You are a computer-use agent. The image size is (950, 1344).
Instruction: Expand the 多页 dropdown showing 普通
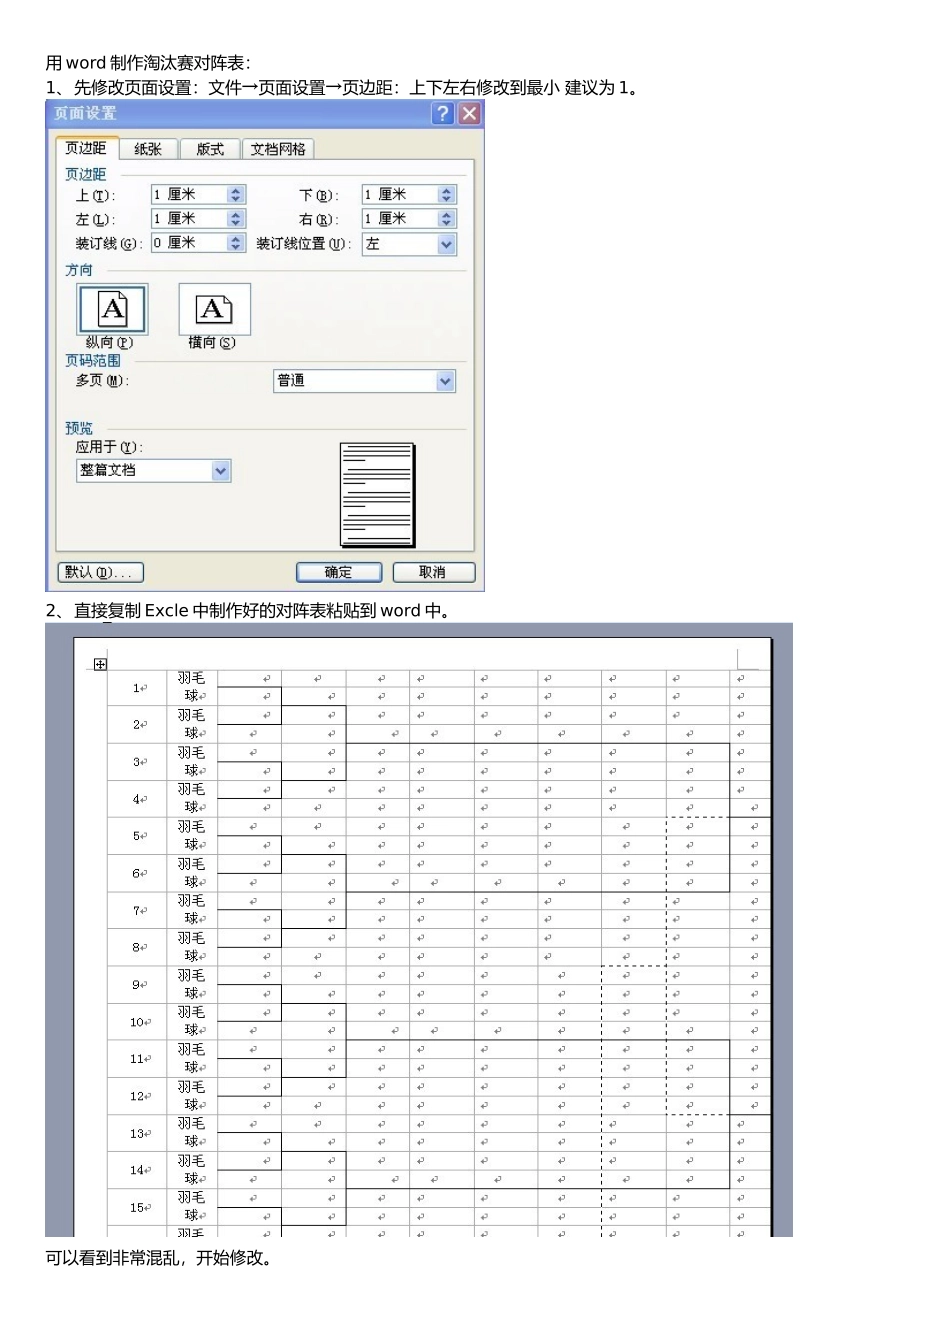point(445,381)
